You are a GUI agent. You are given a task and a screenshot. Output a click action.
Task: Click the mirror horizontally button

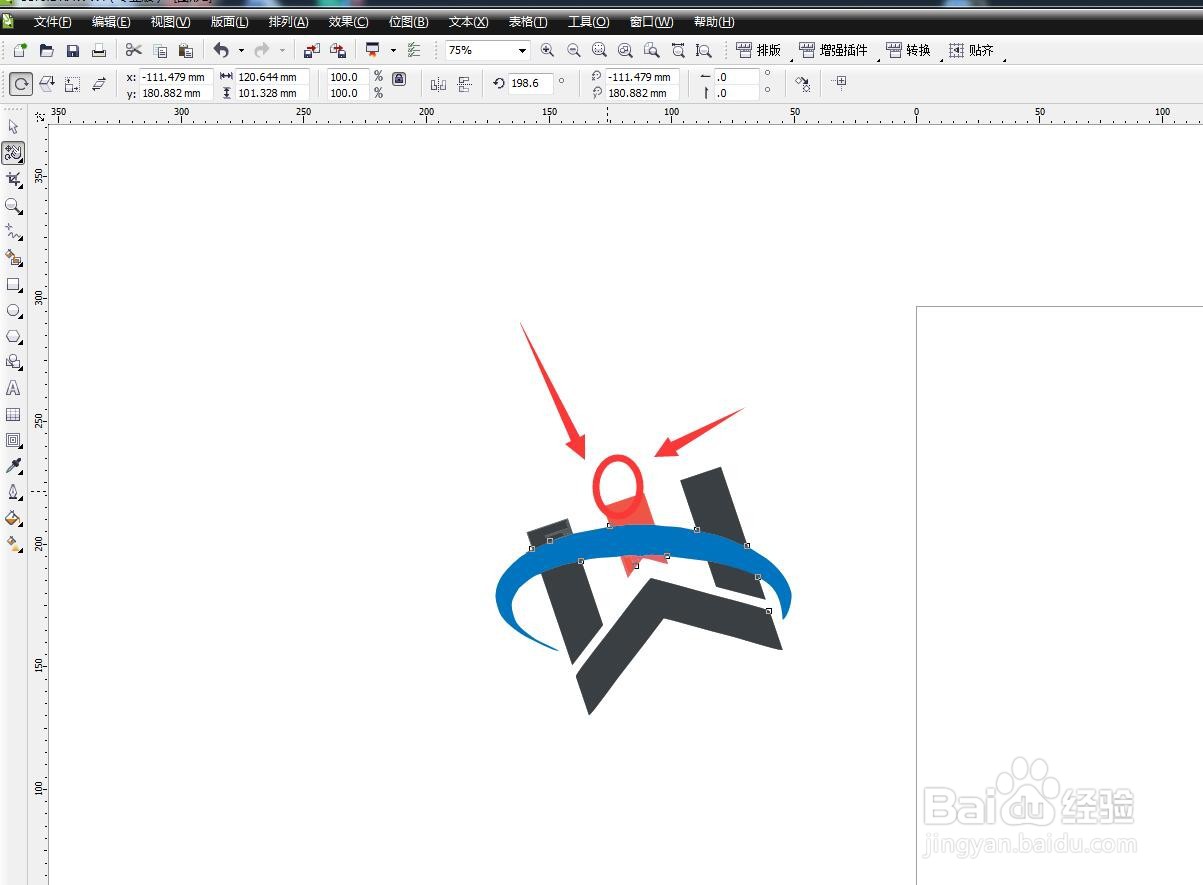pos(438,84)
